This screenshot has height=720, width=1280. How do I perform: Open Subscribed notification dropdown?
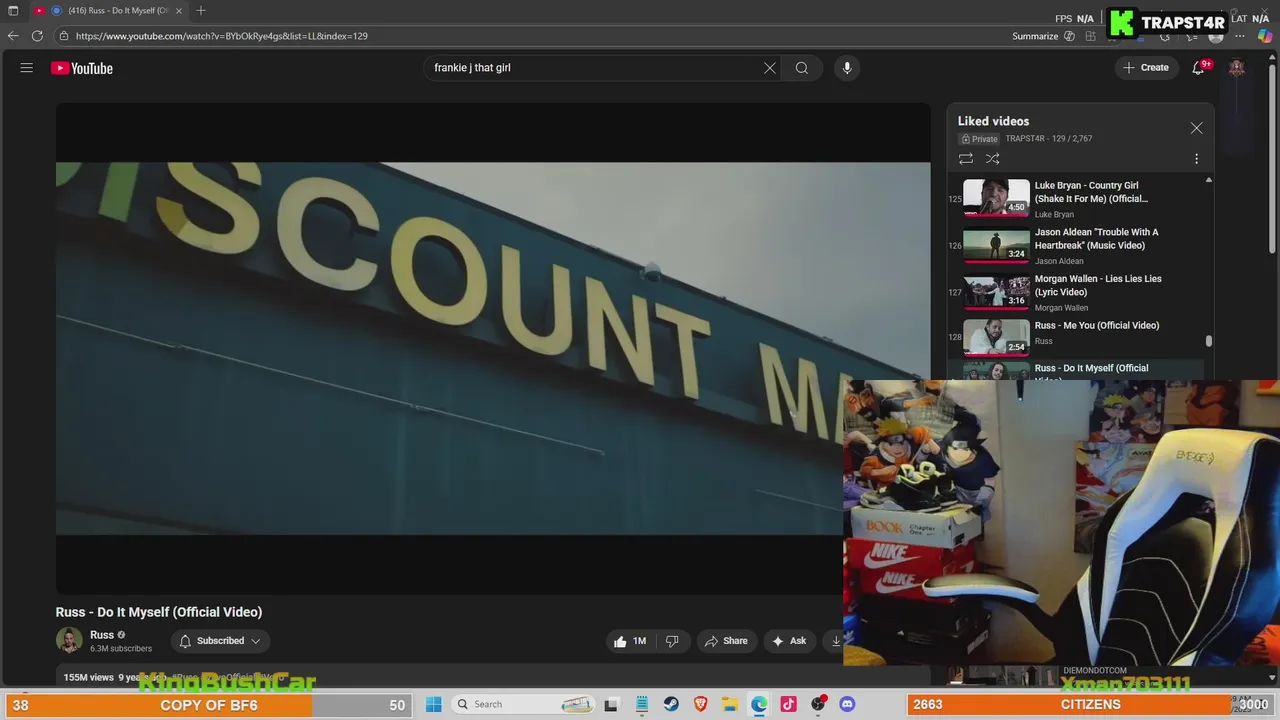220,641
